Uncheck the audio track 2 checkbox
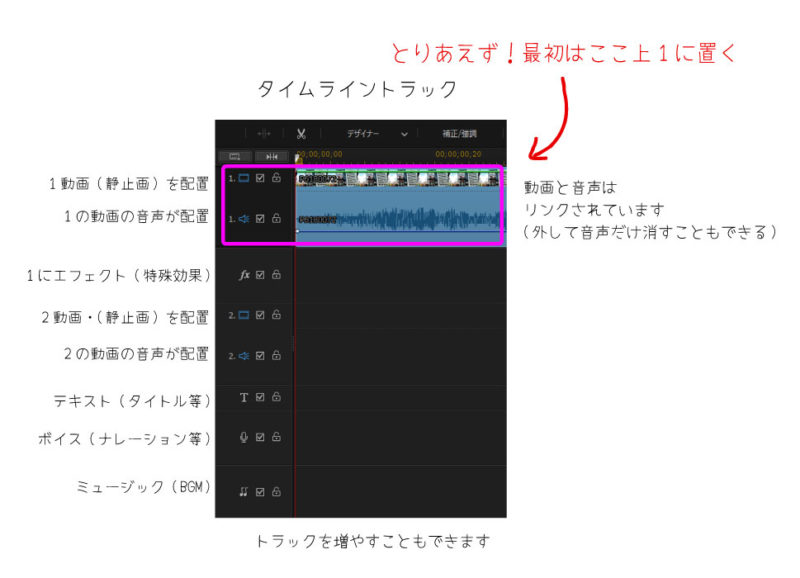800x578 pixels. point(260,355)
